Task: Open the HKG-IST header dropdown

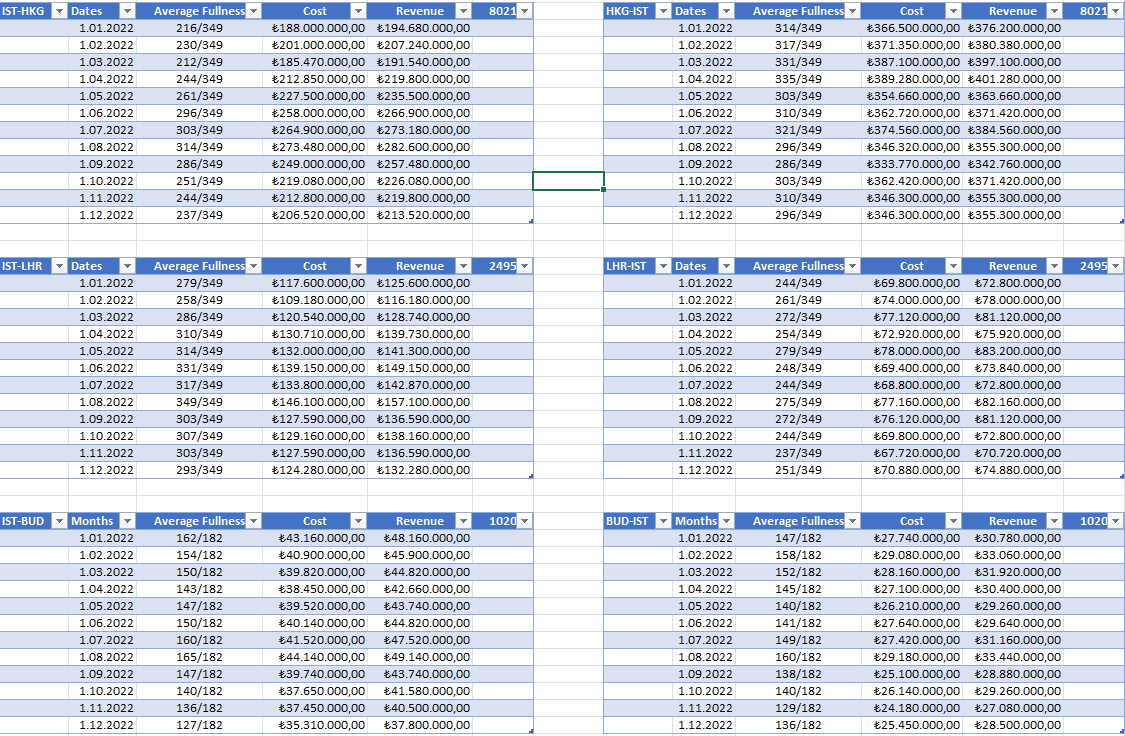Action: pos(663,11)
